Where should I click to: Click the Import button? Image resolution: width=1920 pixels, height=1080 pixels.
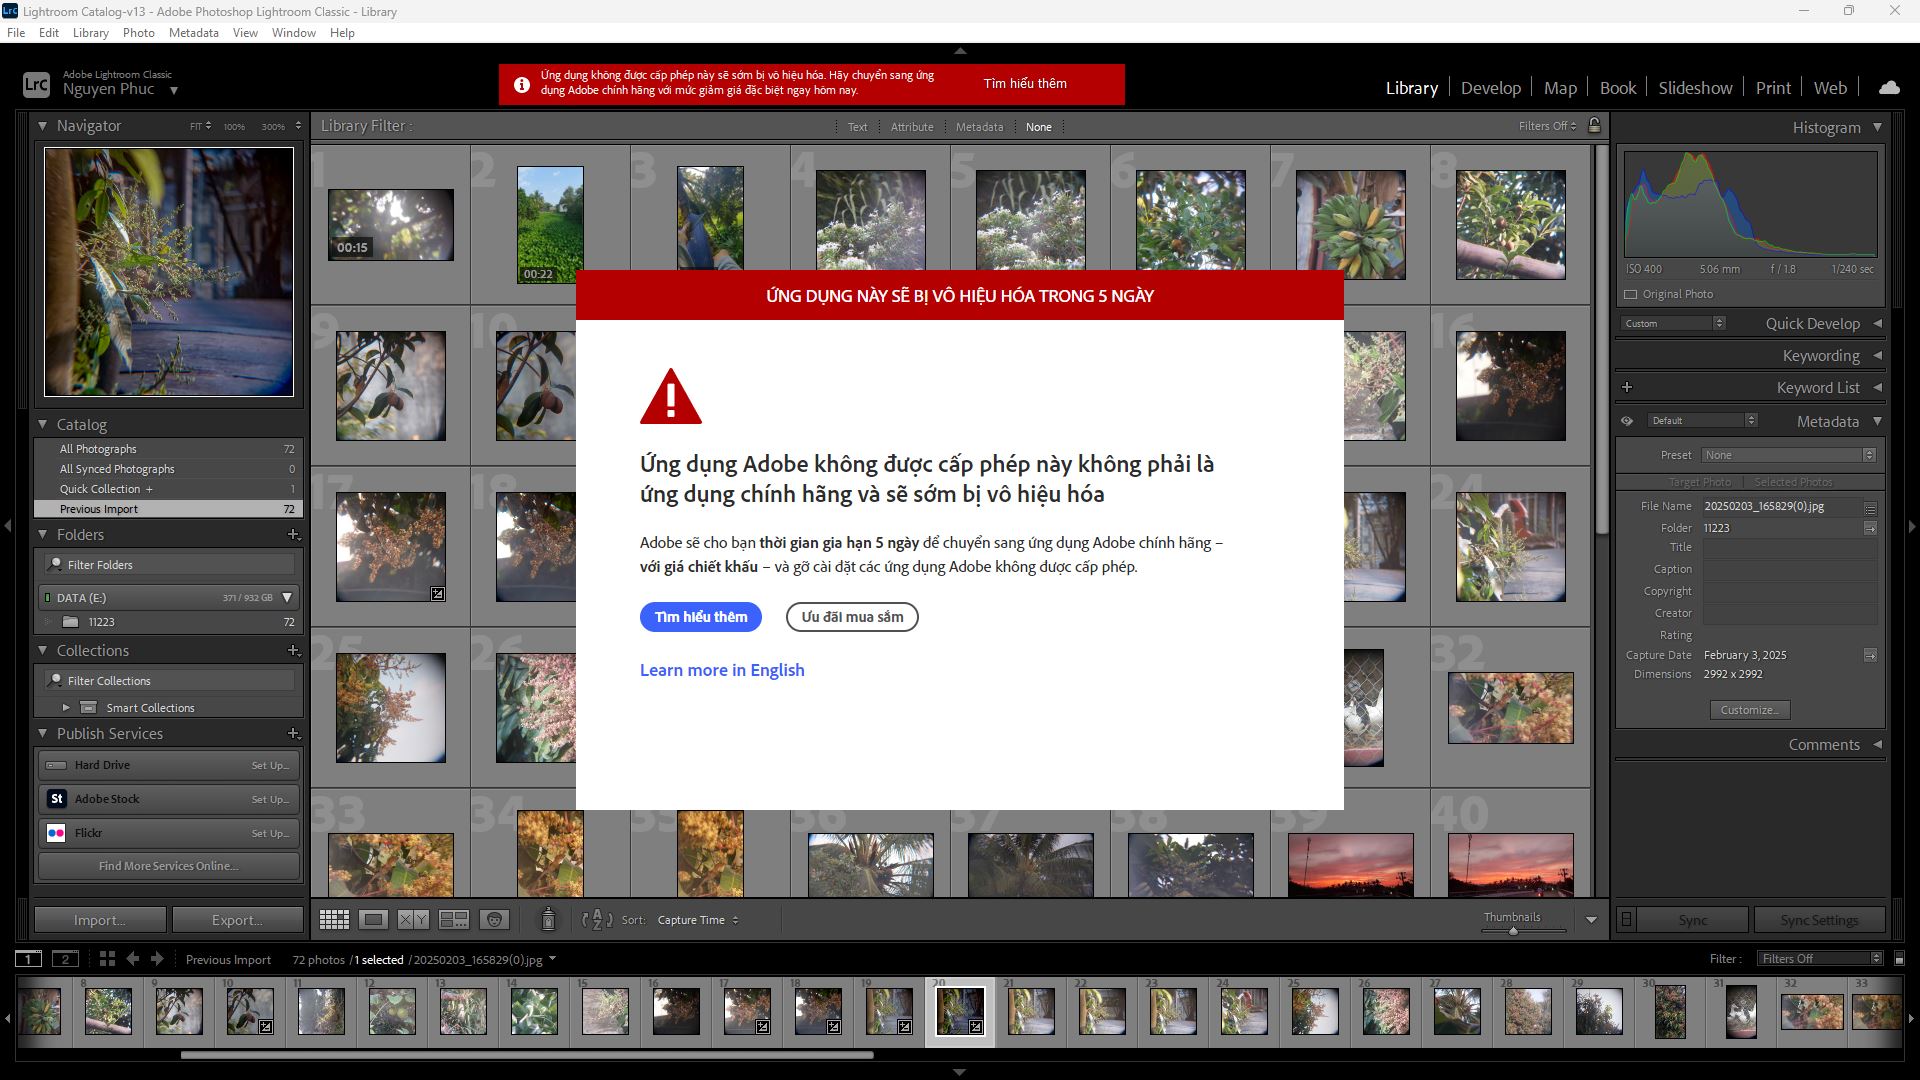click(x=100, y=920)
